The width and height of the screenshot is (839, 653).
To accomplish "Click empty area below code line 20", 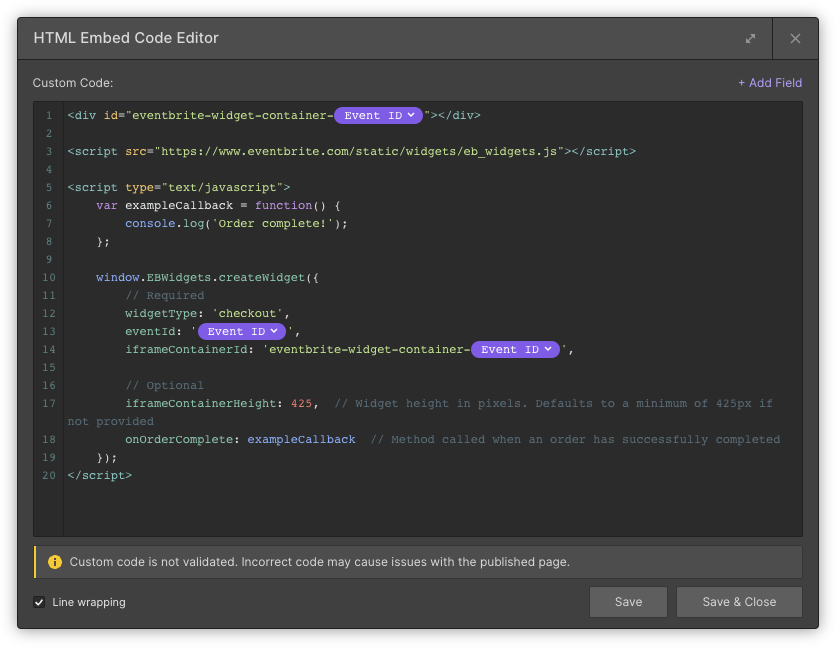I will tap(432, 508).
